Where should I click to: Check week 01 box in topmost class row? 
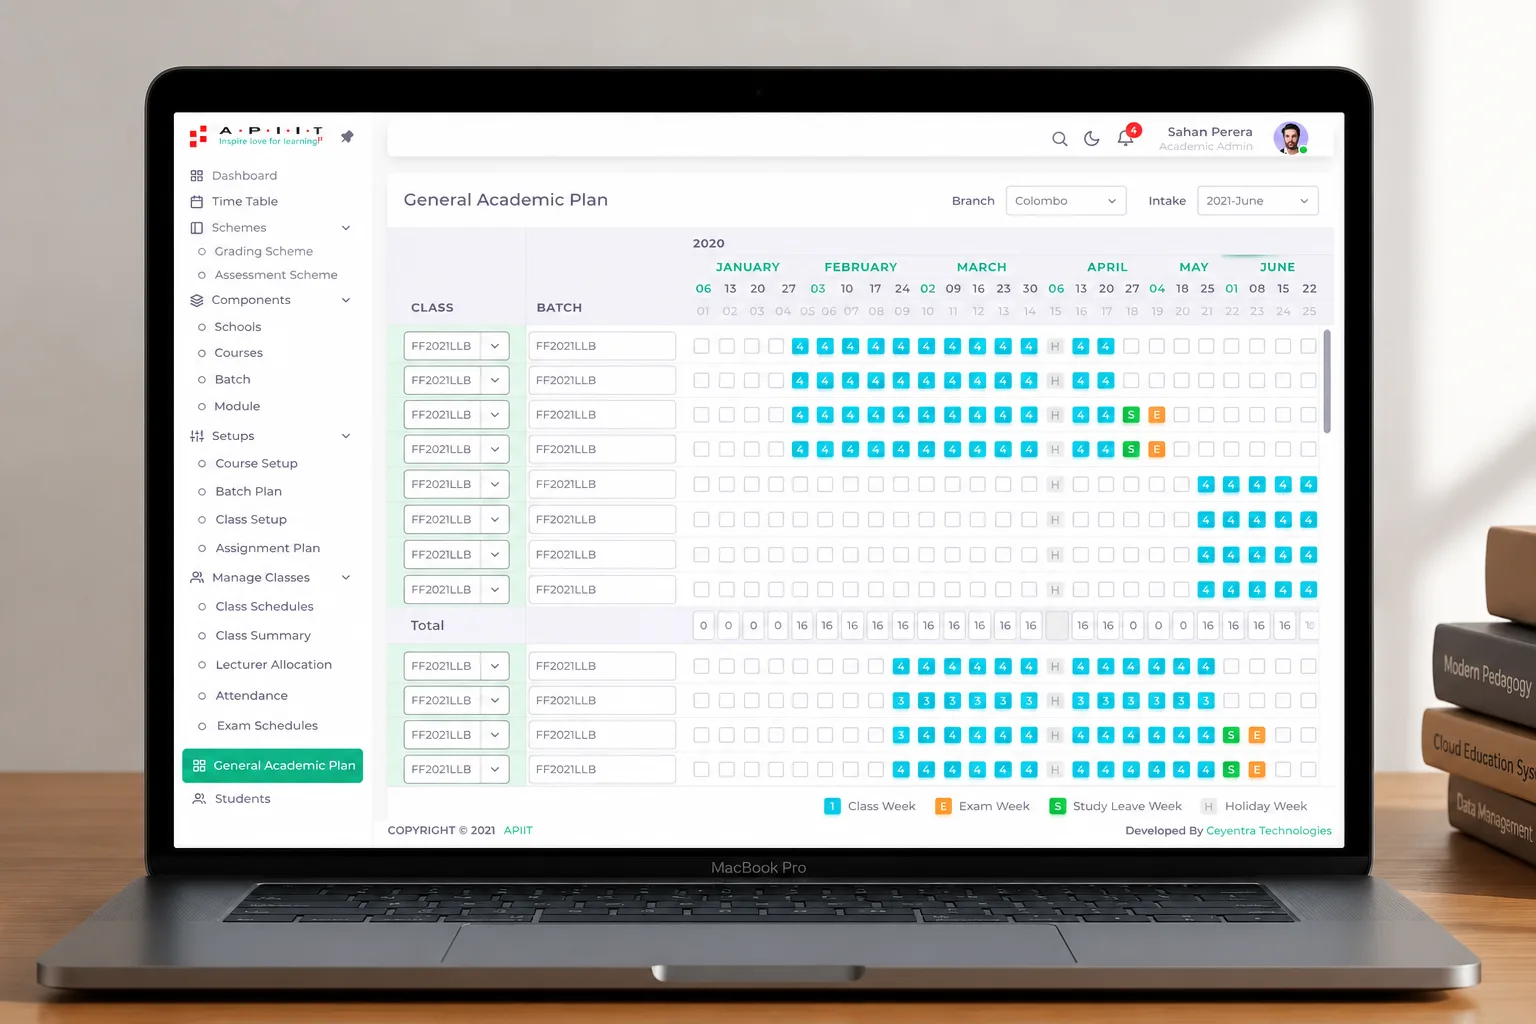tap(702, 346)
